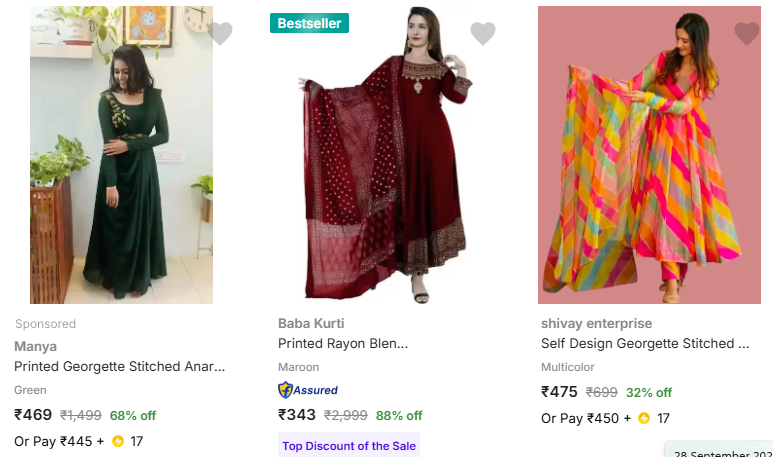773x457 pixels.
Task: Open the maroon kurti product image
Action: click(385, 155)
